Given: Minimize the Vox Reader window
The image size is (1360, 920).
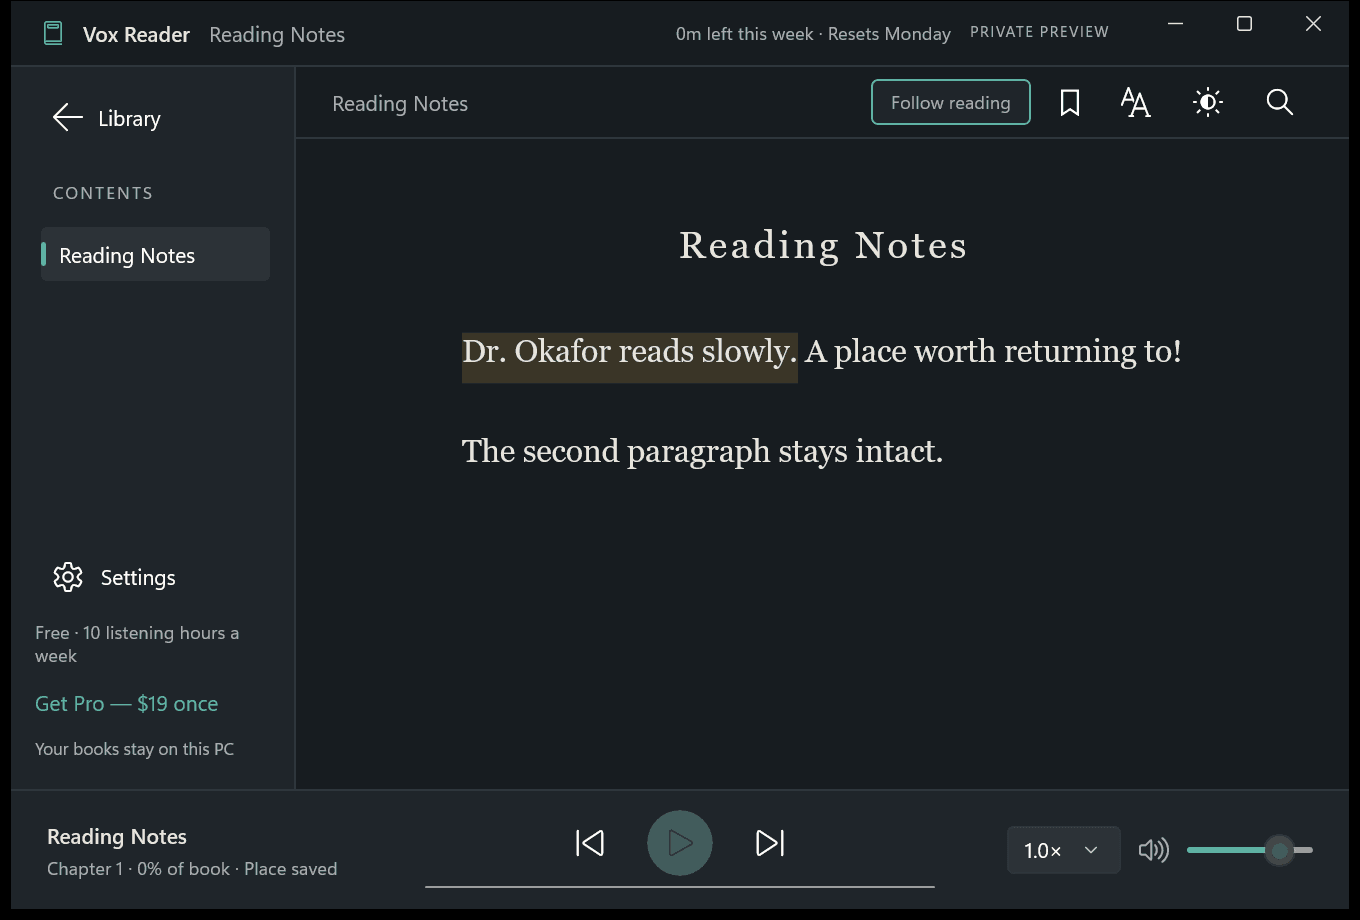Looking at the screenshot, I should point(1176,24).
